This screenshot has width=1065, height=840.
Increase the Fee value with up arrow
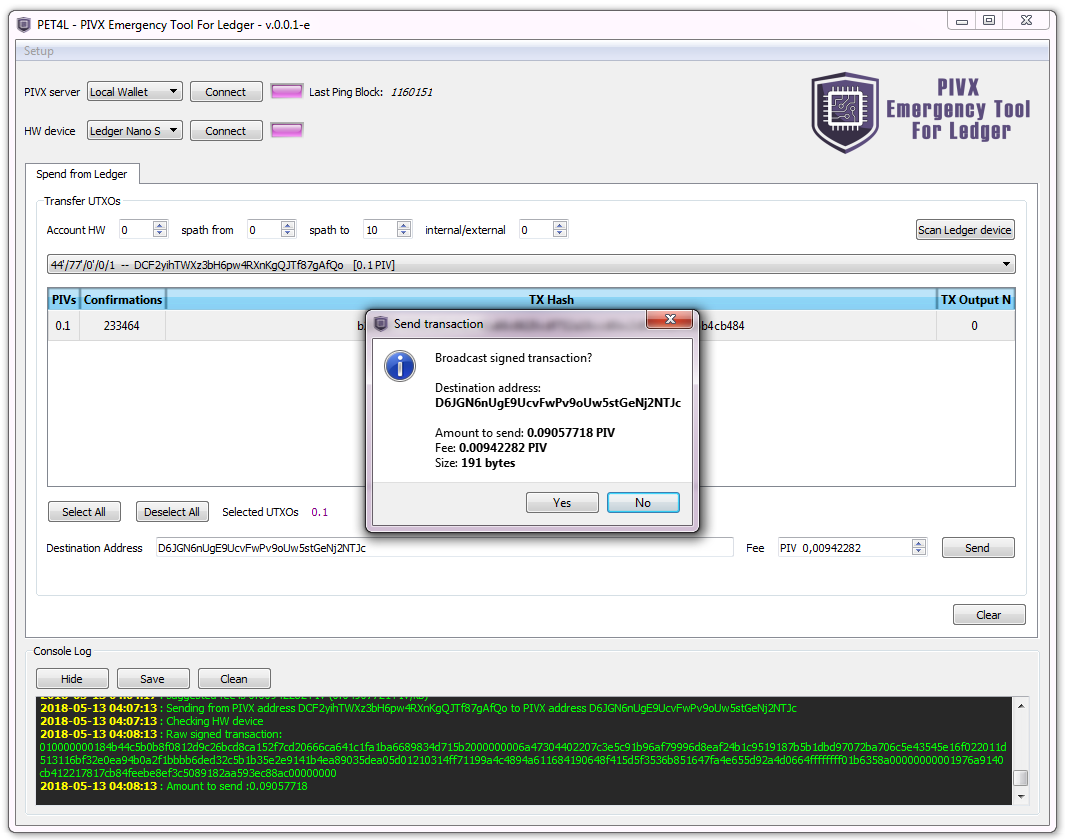pos(919,543)
